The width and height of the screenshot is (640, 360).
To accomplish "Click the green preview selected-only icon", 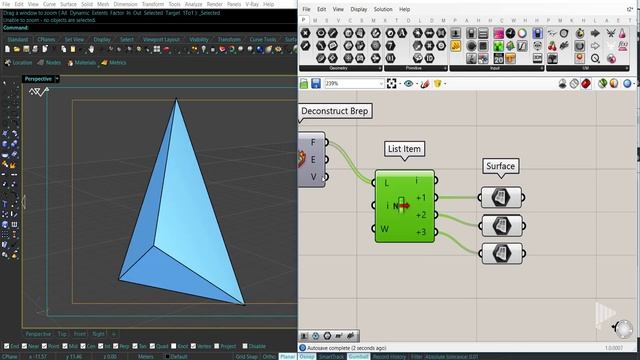I will click(602, 84).
